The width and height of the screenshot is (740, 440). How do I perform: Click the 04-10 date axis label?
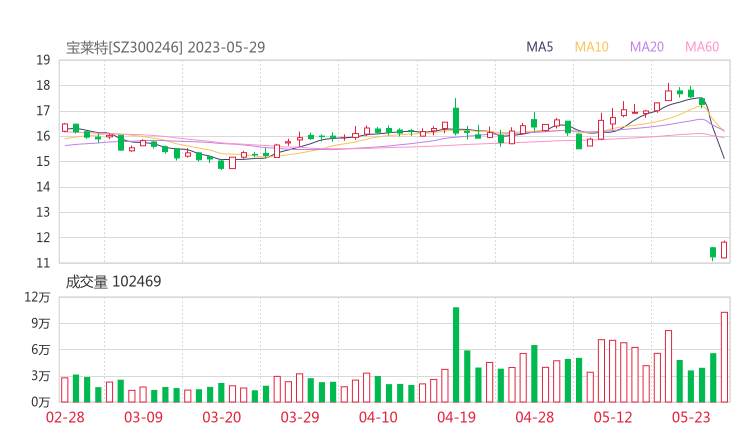[x=378, y=417]
